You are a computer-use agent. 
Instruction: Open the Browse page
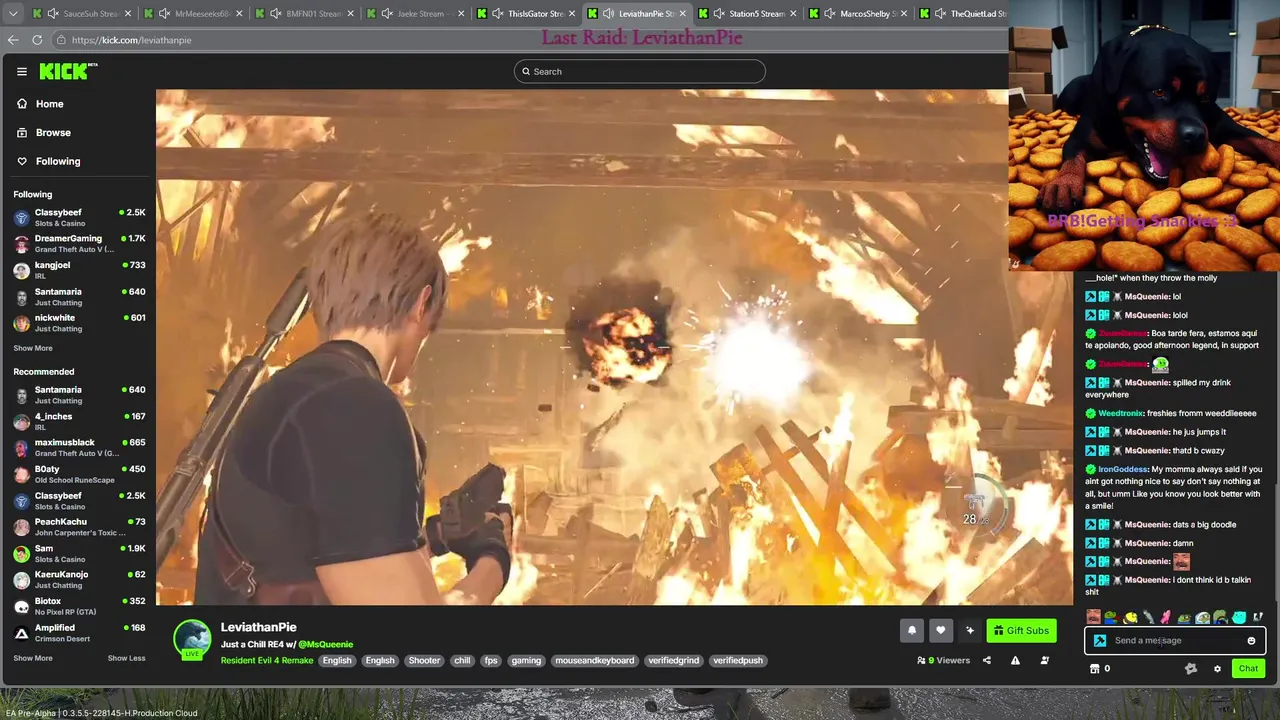(44, 132)
